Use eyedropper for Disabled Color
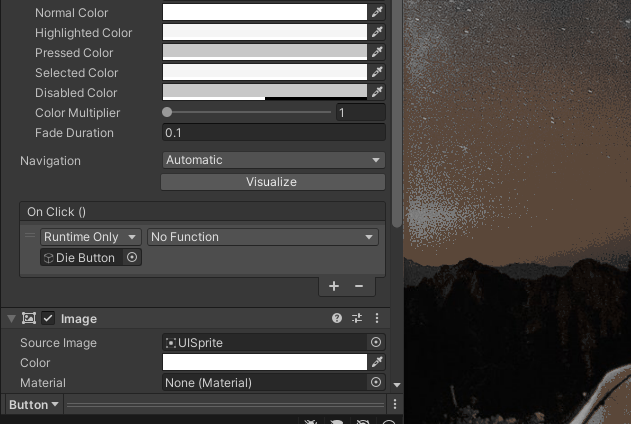This screenshot has height=424, width=631. tap(377, 92)
